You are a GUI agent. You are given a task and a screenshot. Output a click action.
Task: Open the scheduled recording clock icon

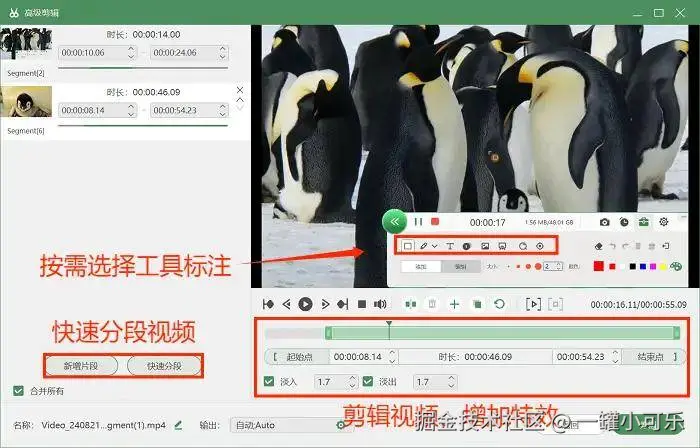pos(624,222)
